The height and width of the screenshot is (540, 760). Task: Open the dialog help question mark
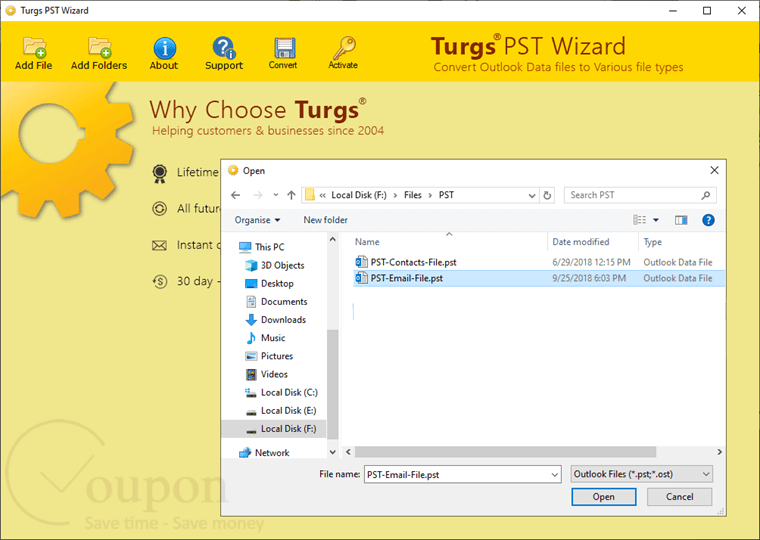click(708, 220)
